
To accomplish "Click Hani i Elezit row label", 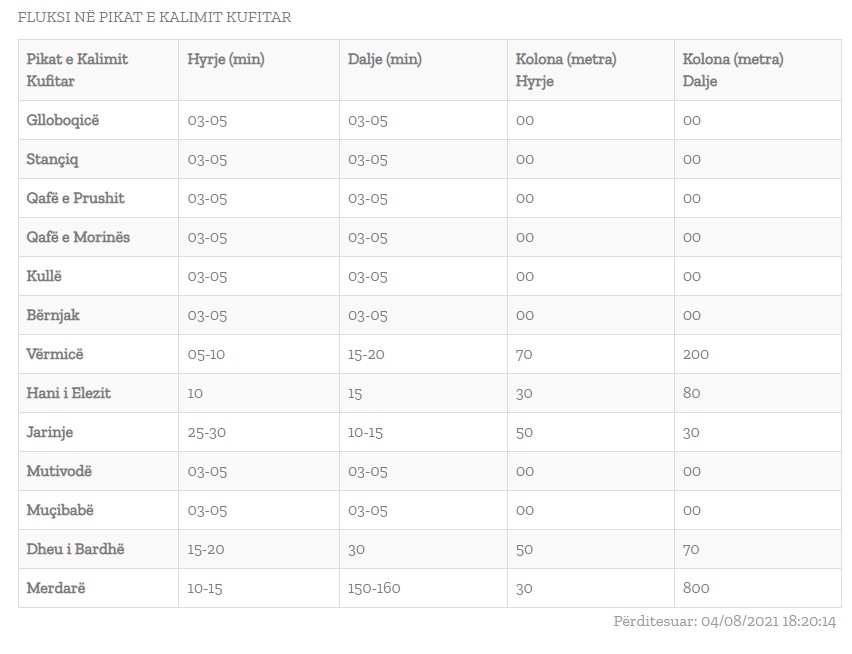I will pyautogui.click(x=68, y=393).
